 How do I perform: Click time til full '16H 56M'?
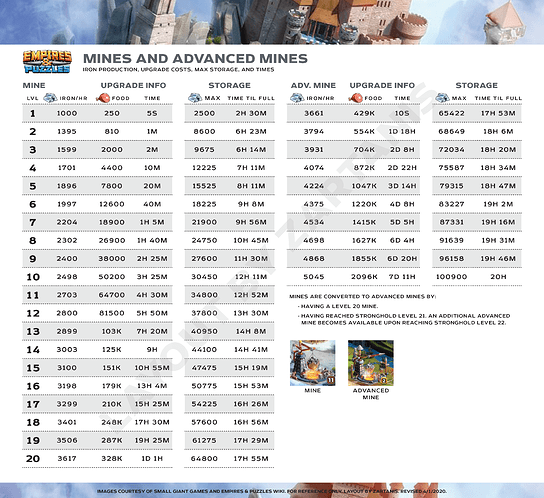pos(251,422)
